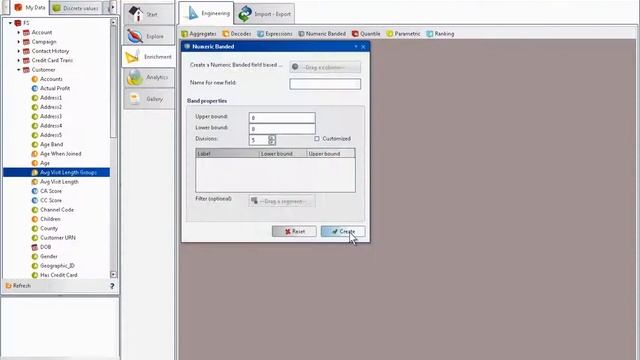Click the data tree scroll up arrow
The image size is (640, 360).
coord(113,22)
